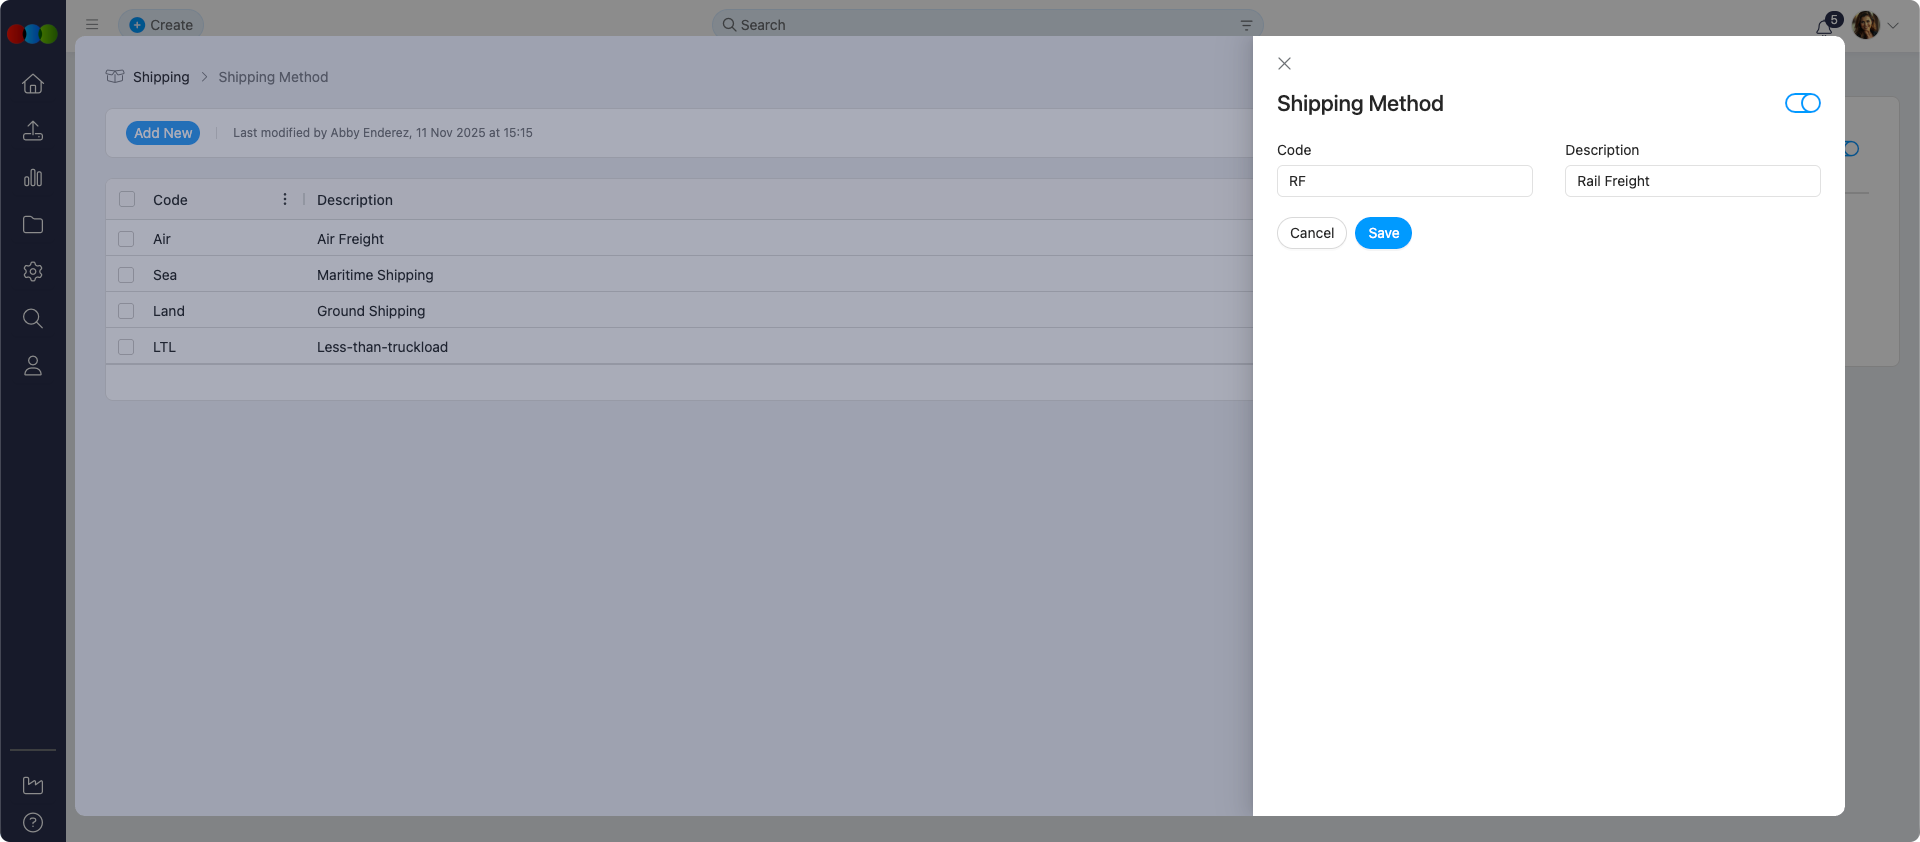
Task: Click the colored dots app logo
Action: tap(32, 34)
